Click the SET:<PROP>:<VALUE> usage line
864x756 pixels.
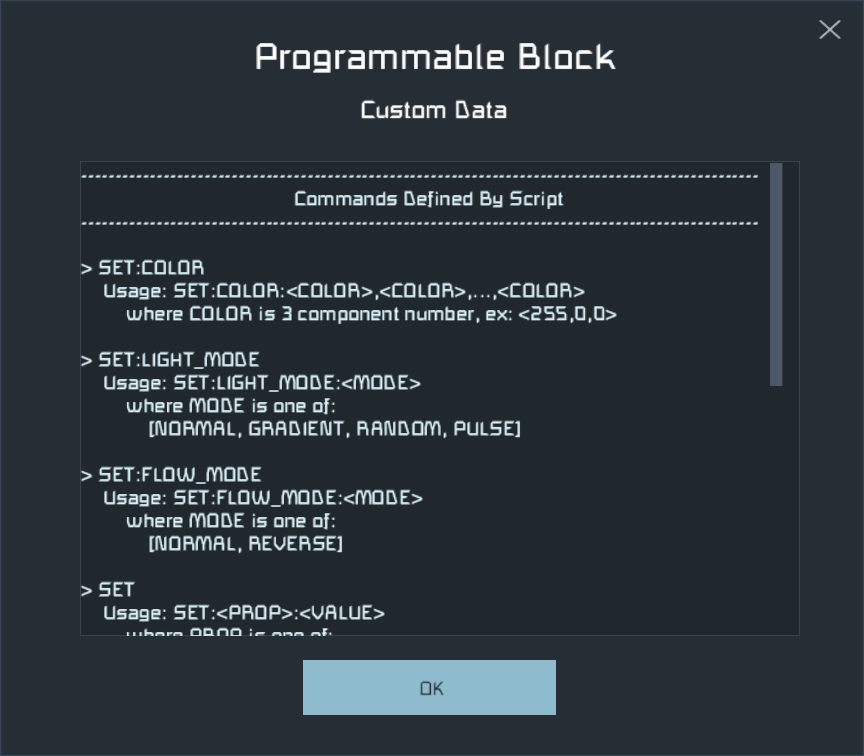click(x=244, y=613)
